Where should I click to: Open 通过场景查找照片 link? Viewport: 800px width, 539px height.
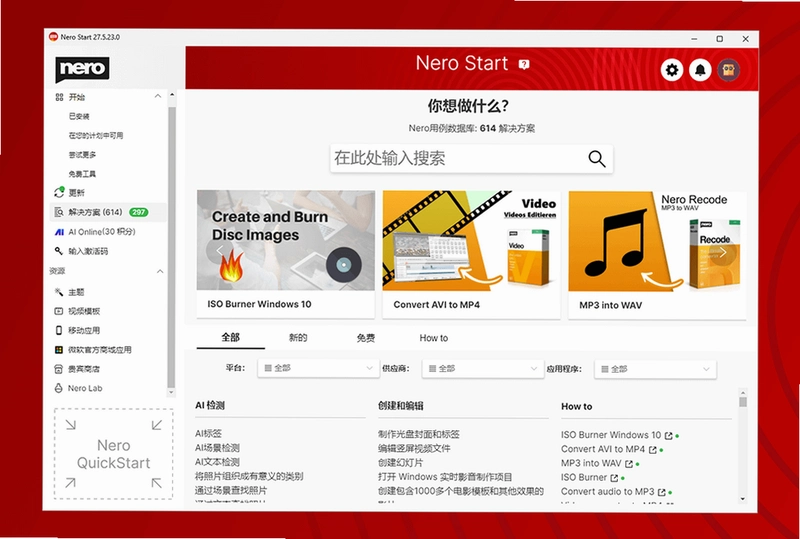231,491
